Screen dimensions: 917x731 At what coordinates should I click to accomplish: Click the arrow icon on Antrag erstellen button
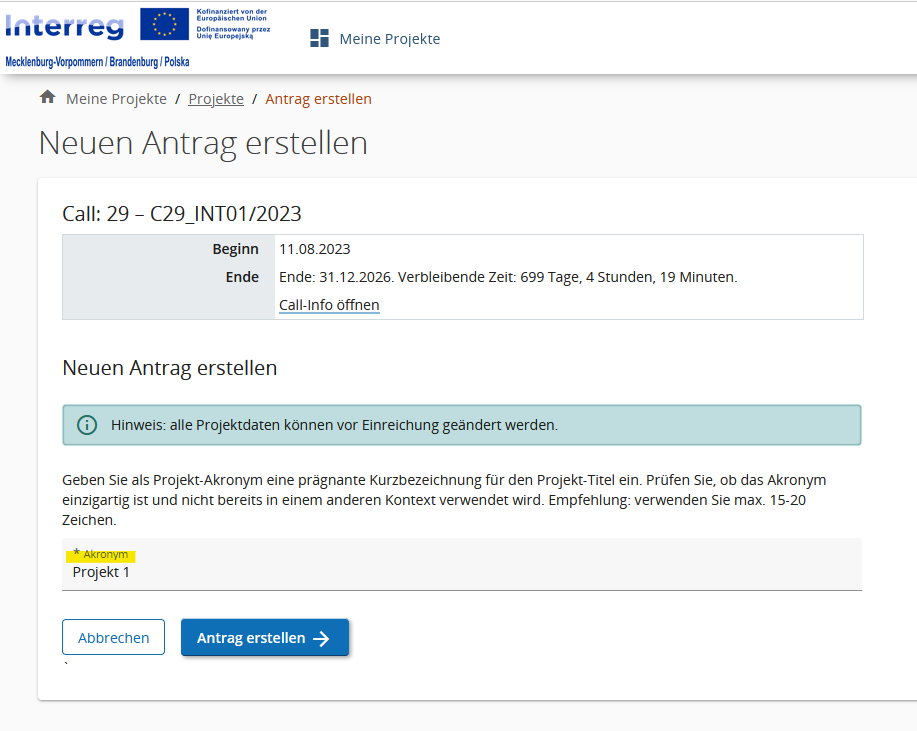point(321,639)
